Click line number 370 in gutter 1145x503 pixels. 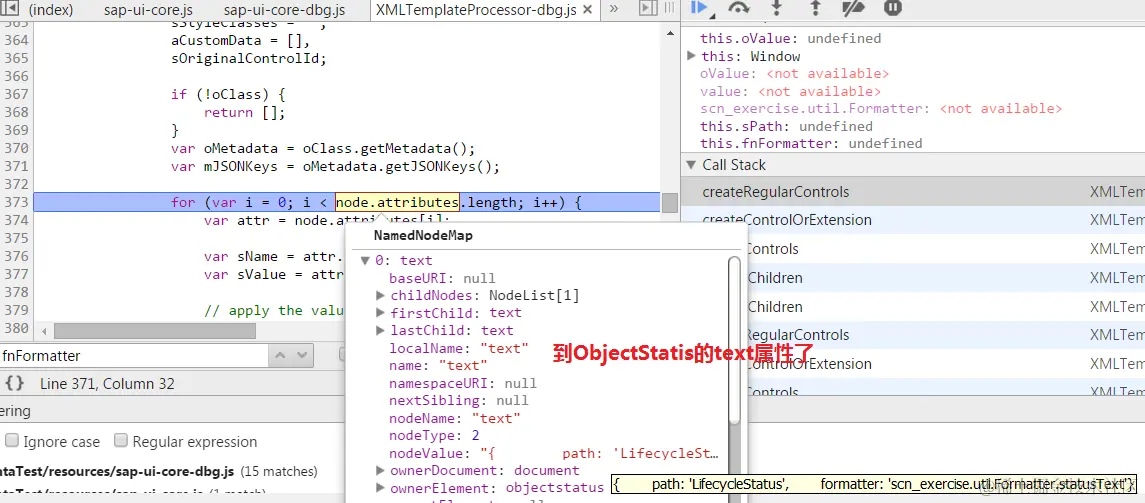coord(16,148)
